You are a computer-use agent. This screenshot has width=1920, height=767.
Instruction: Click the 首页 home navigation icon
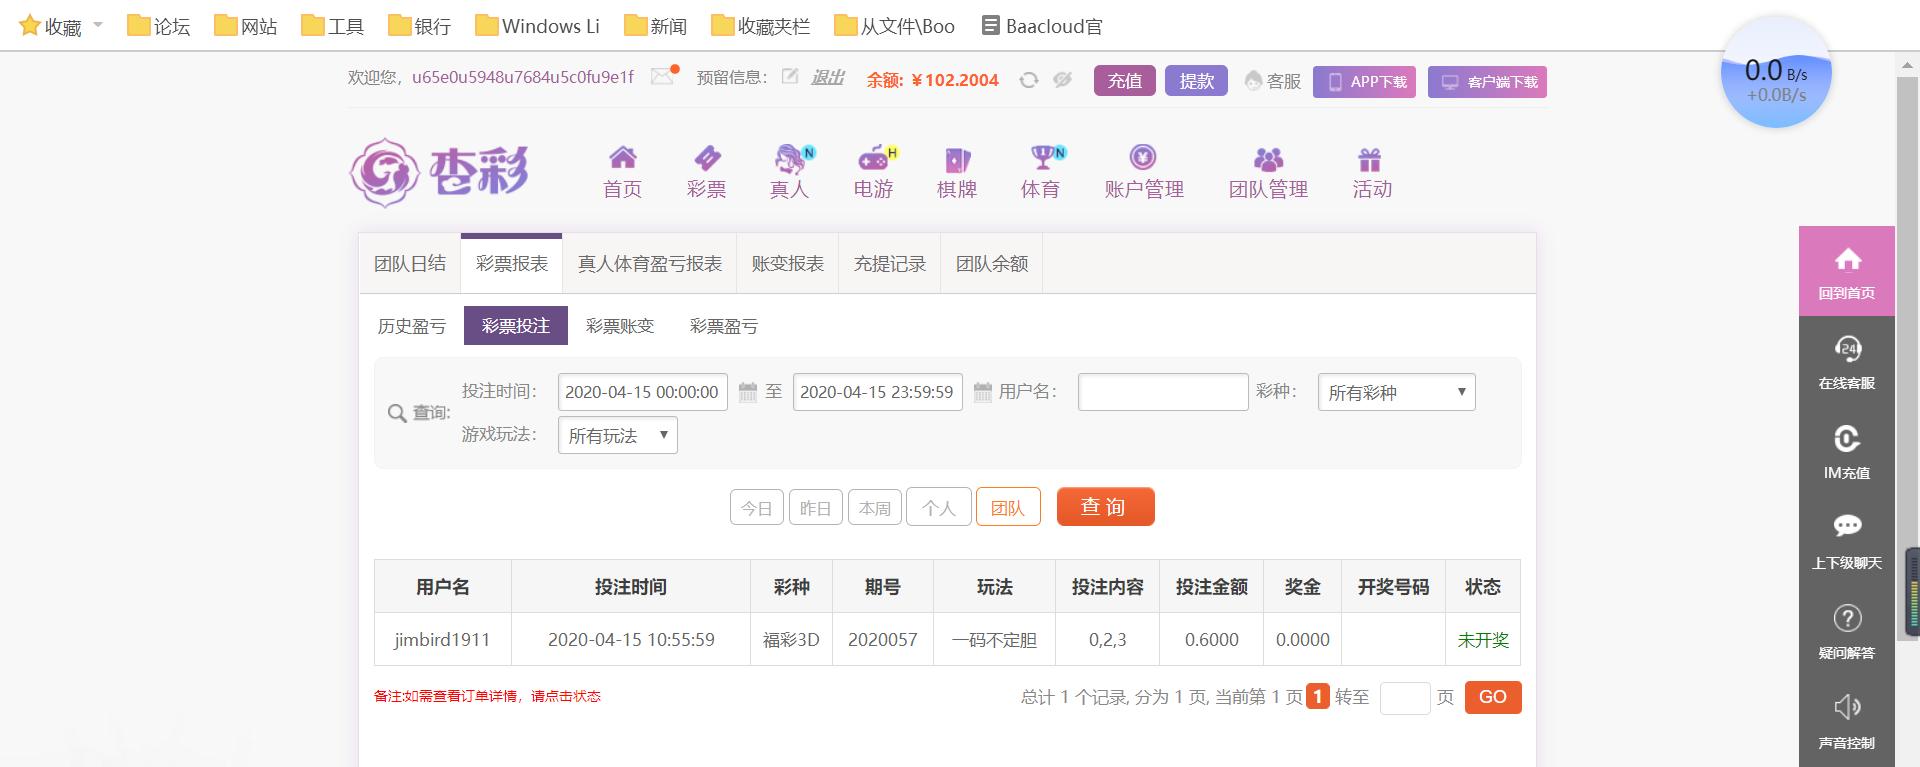(622, 157)
